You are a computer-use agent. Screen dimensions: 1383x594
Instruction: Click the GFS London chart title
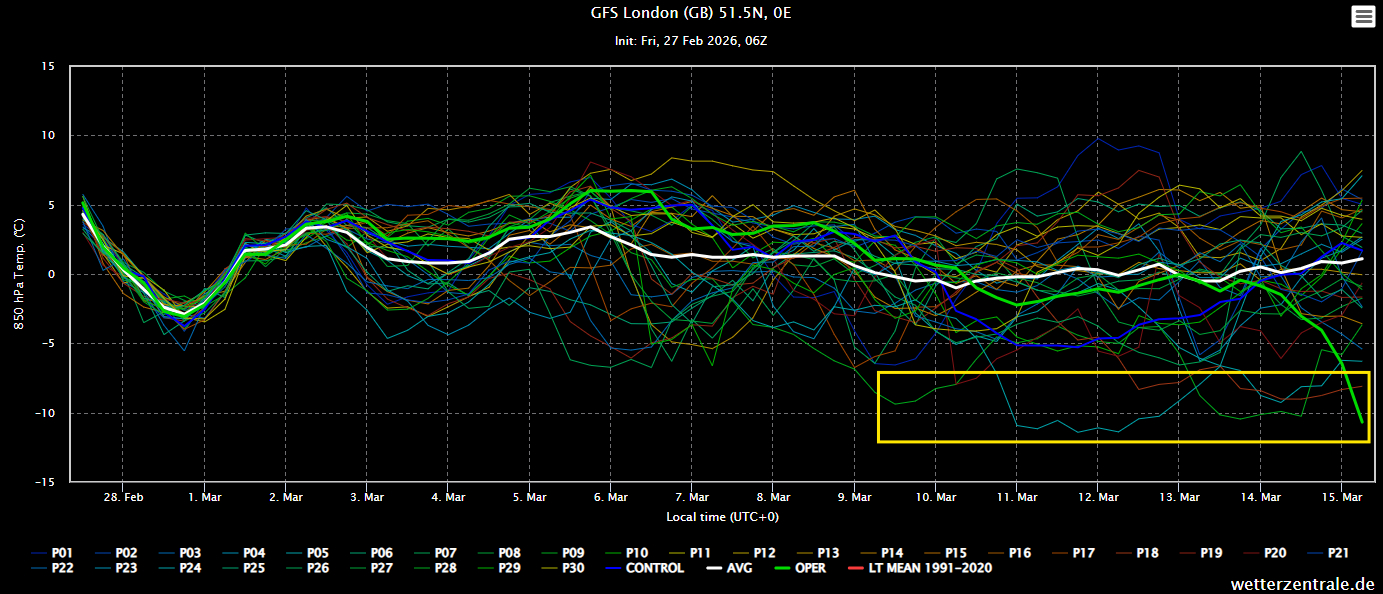click(x=691, y=13)
